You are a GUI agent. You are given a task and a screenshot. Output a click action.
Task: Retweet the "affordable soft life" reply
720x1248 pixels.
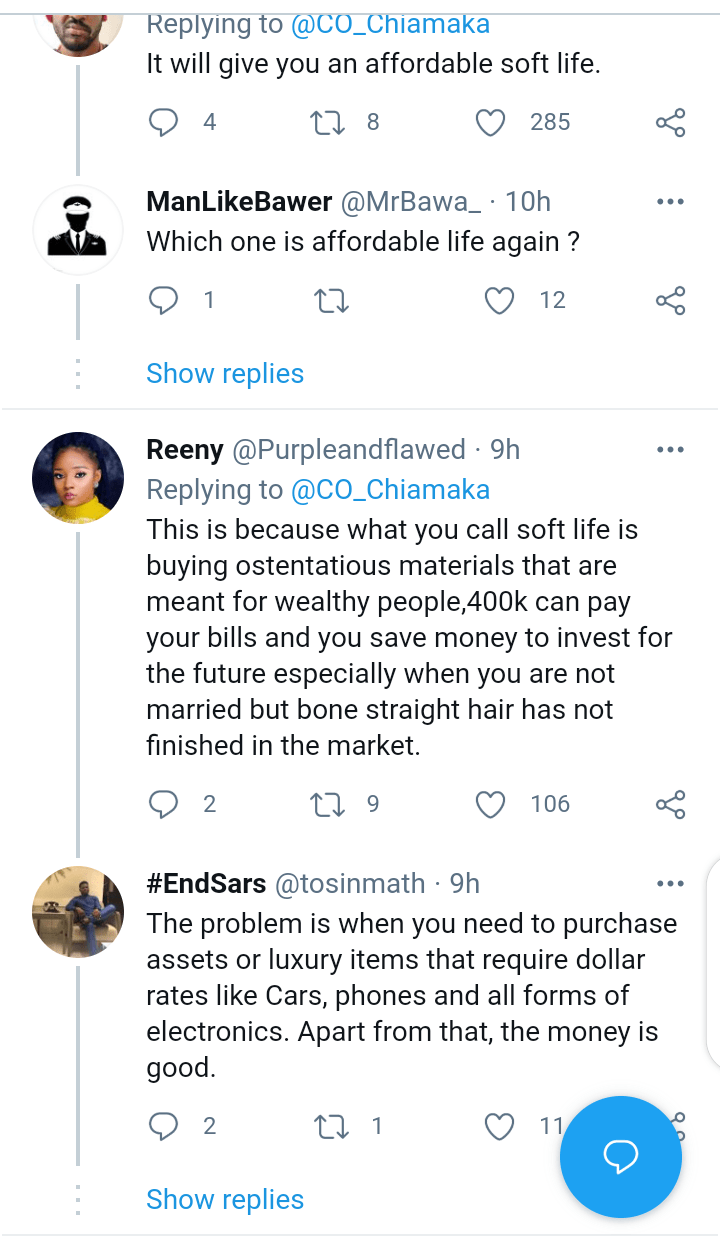click(327, 123)
